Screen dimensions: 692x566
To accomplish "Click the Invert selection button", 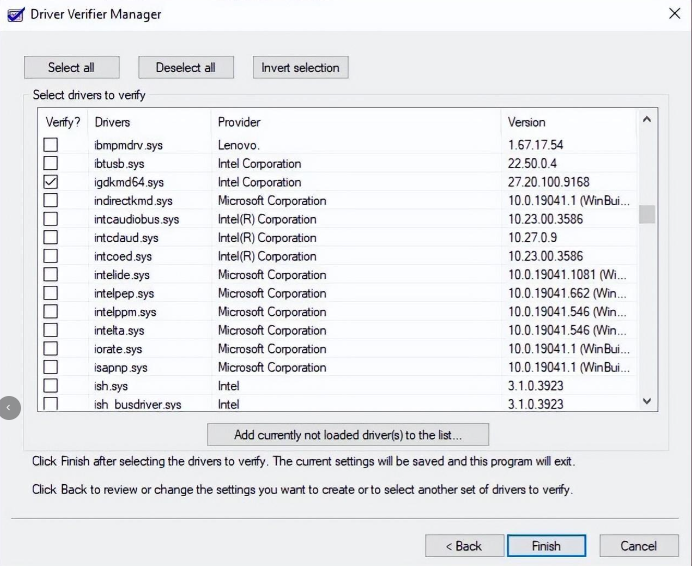I will pos(301,68).
